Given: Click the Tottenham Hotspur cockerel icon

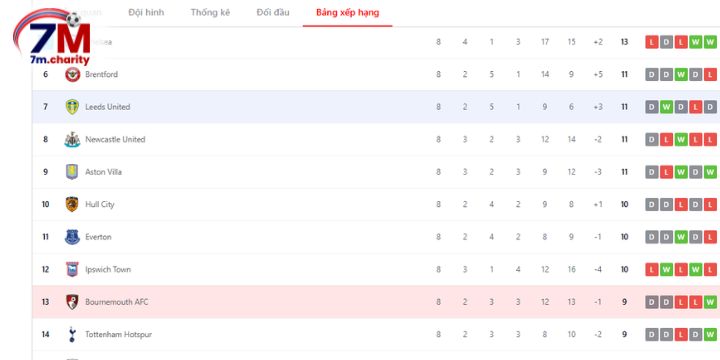Looking at the screenshot, I should point(72,334).
